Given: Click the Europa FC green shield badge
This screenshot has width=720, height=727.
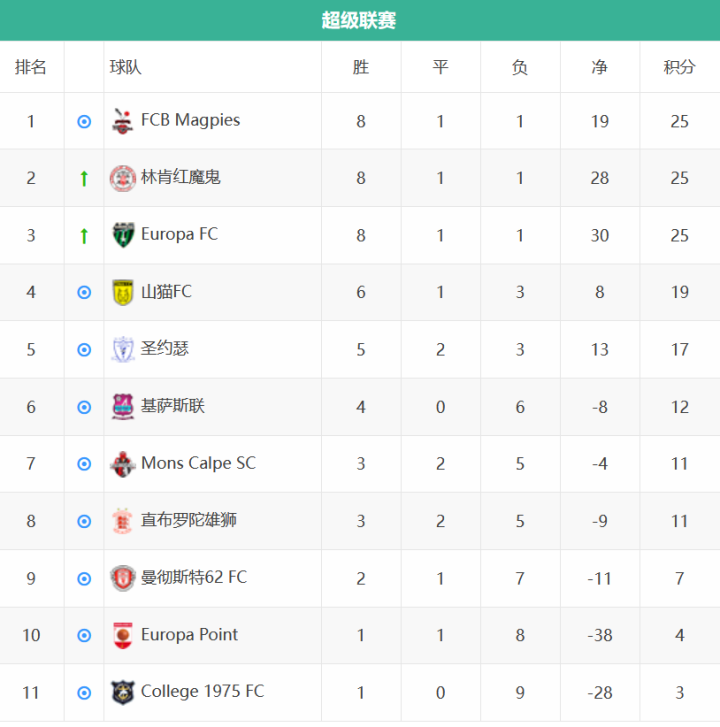Looking at the screenshot, I should (x=123, y=235).
